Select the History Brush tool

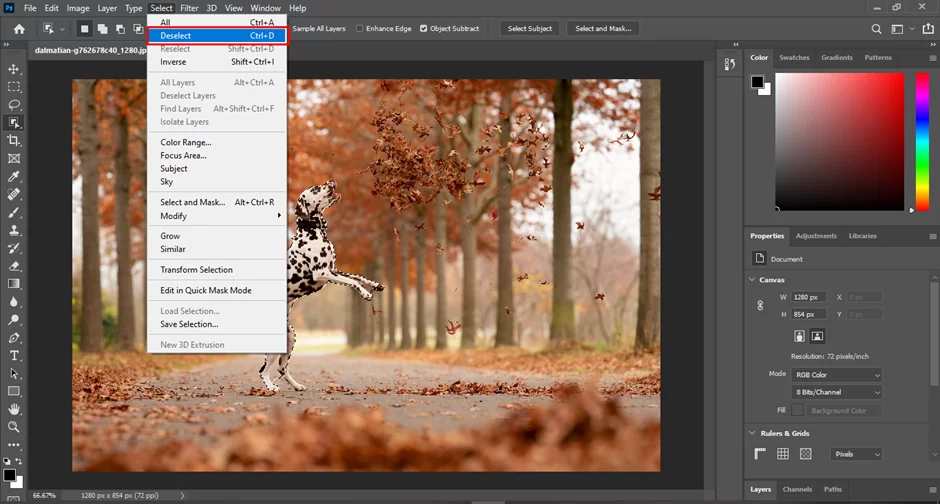(14, 248)
